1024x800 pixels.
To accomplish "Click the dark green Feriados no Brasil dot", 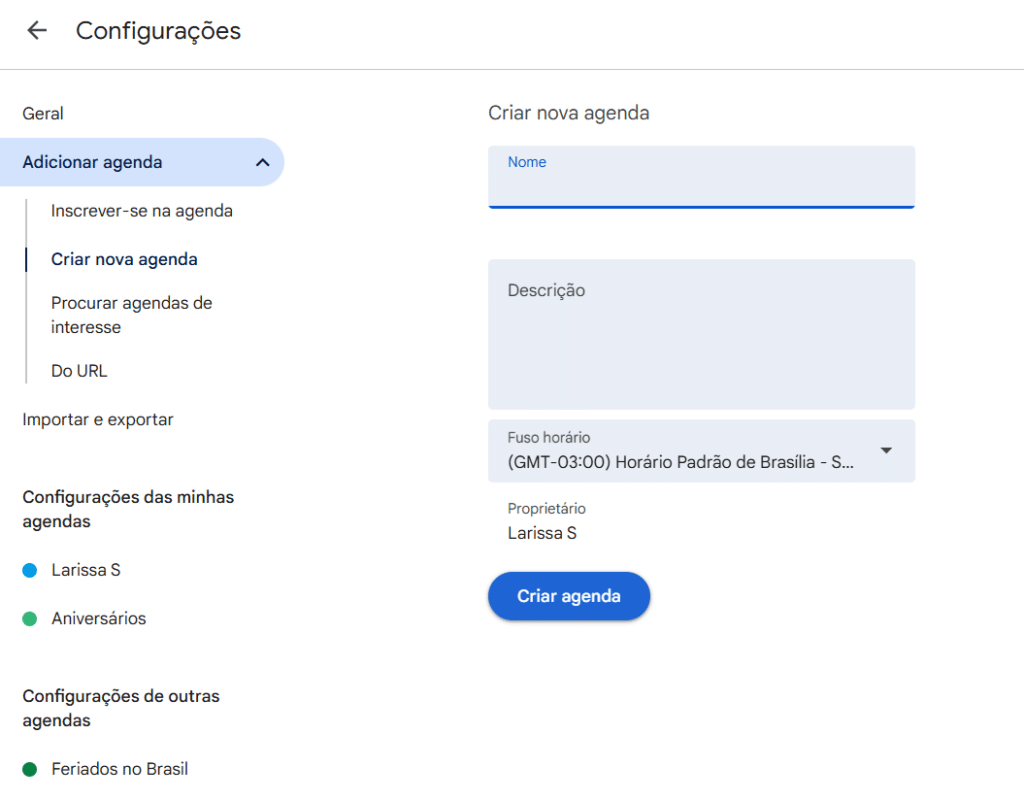I will tap(30, 769).
